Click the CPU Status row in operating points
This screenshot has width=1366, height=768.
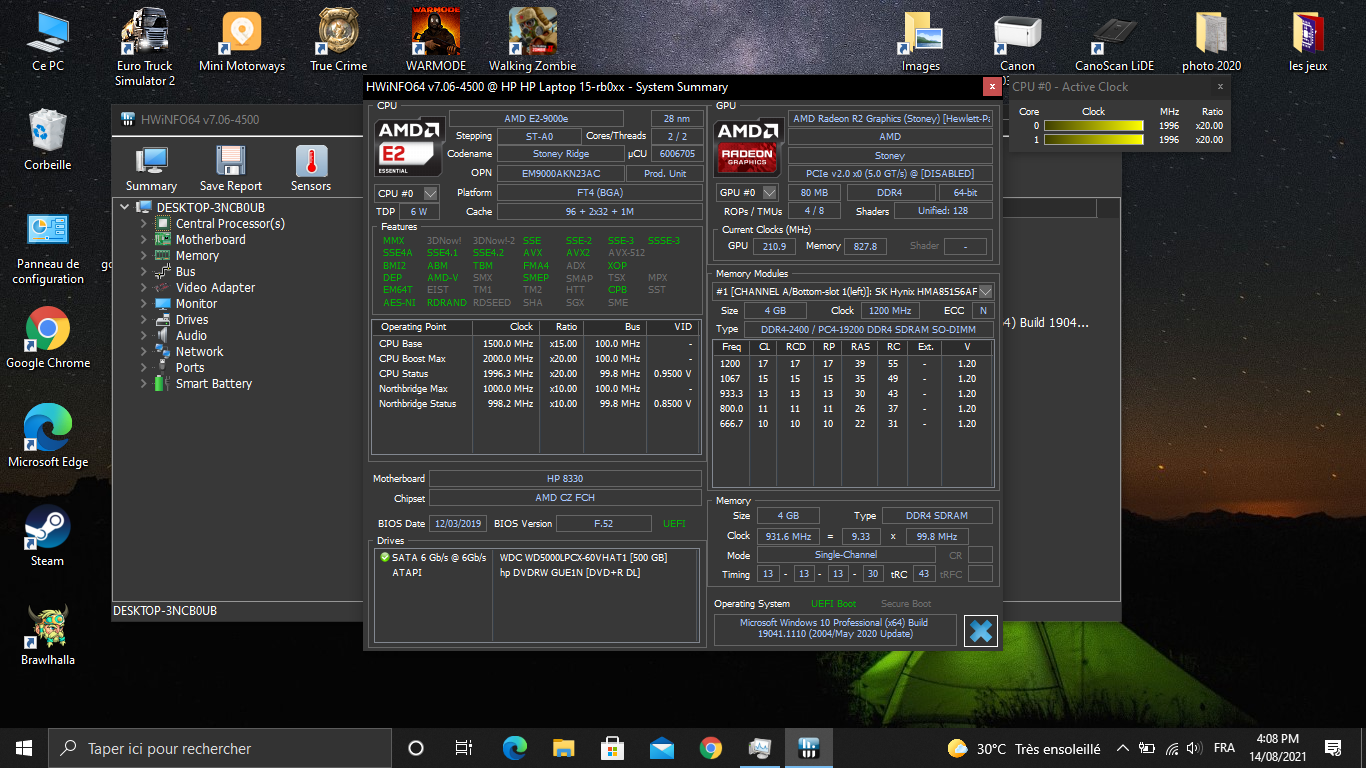[535, 374]
